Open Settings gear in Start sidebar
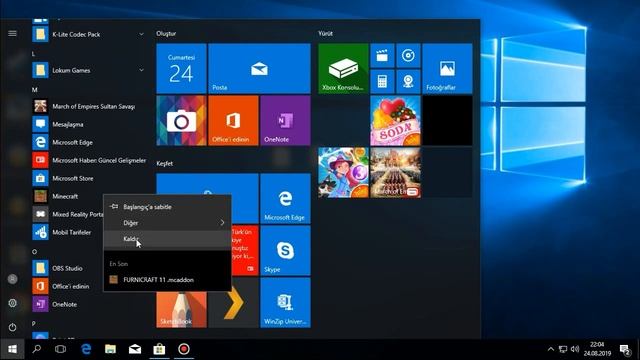 [12, 303]
